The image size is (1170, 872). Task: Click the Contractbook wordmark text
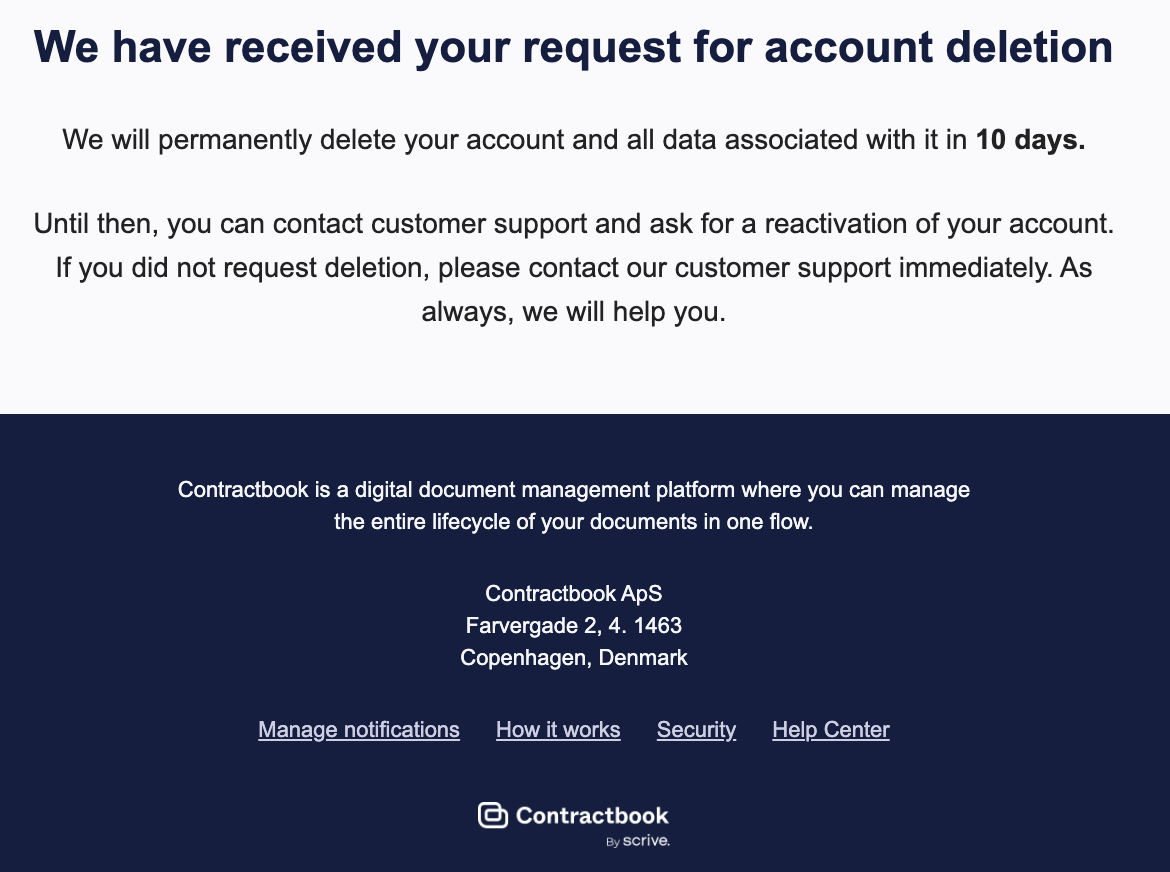point(592,815)
